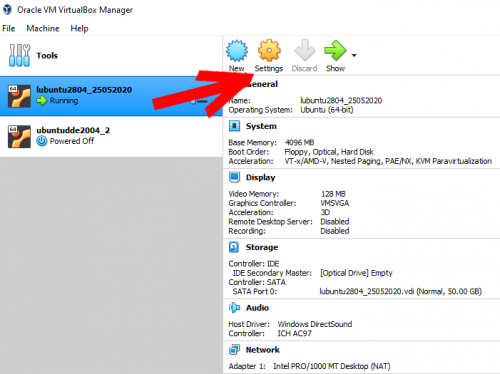Open the Audio section header
The width and height of the screenshot is (500, 374).
coord(257,308)
